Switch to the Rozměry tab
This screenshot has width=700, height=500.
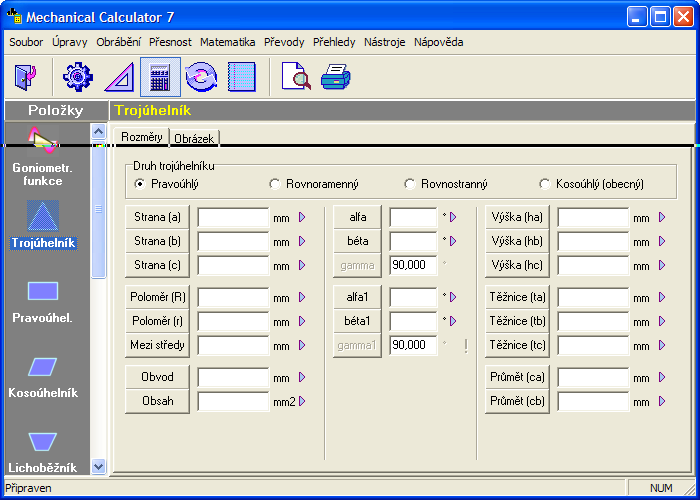coord(142,137)
